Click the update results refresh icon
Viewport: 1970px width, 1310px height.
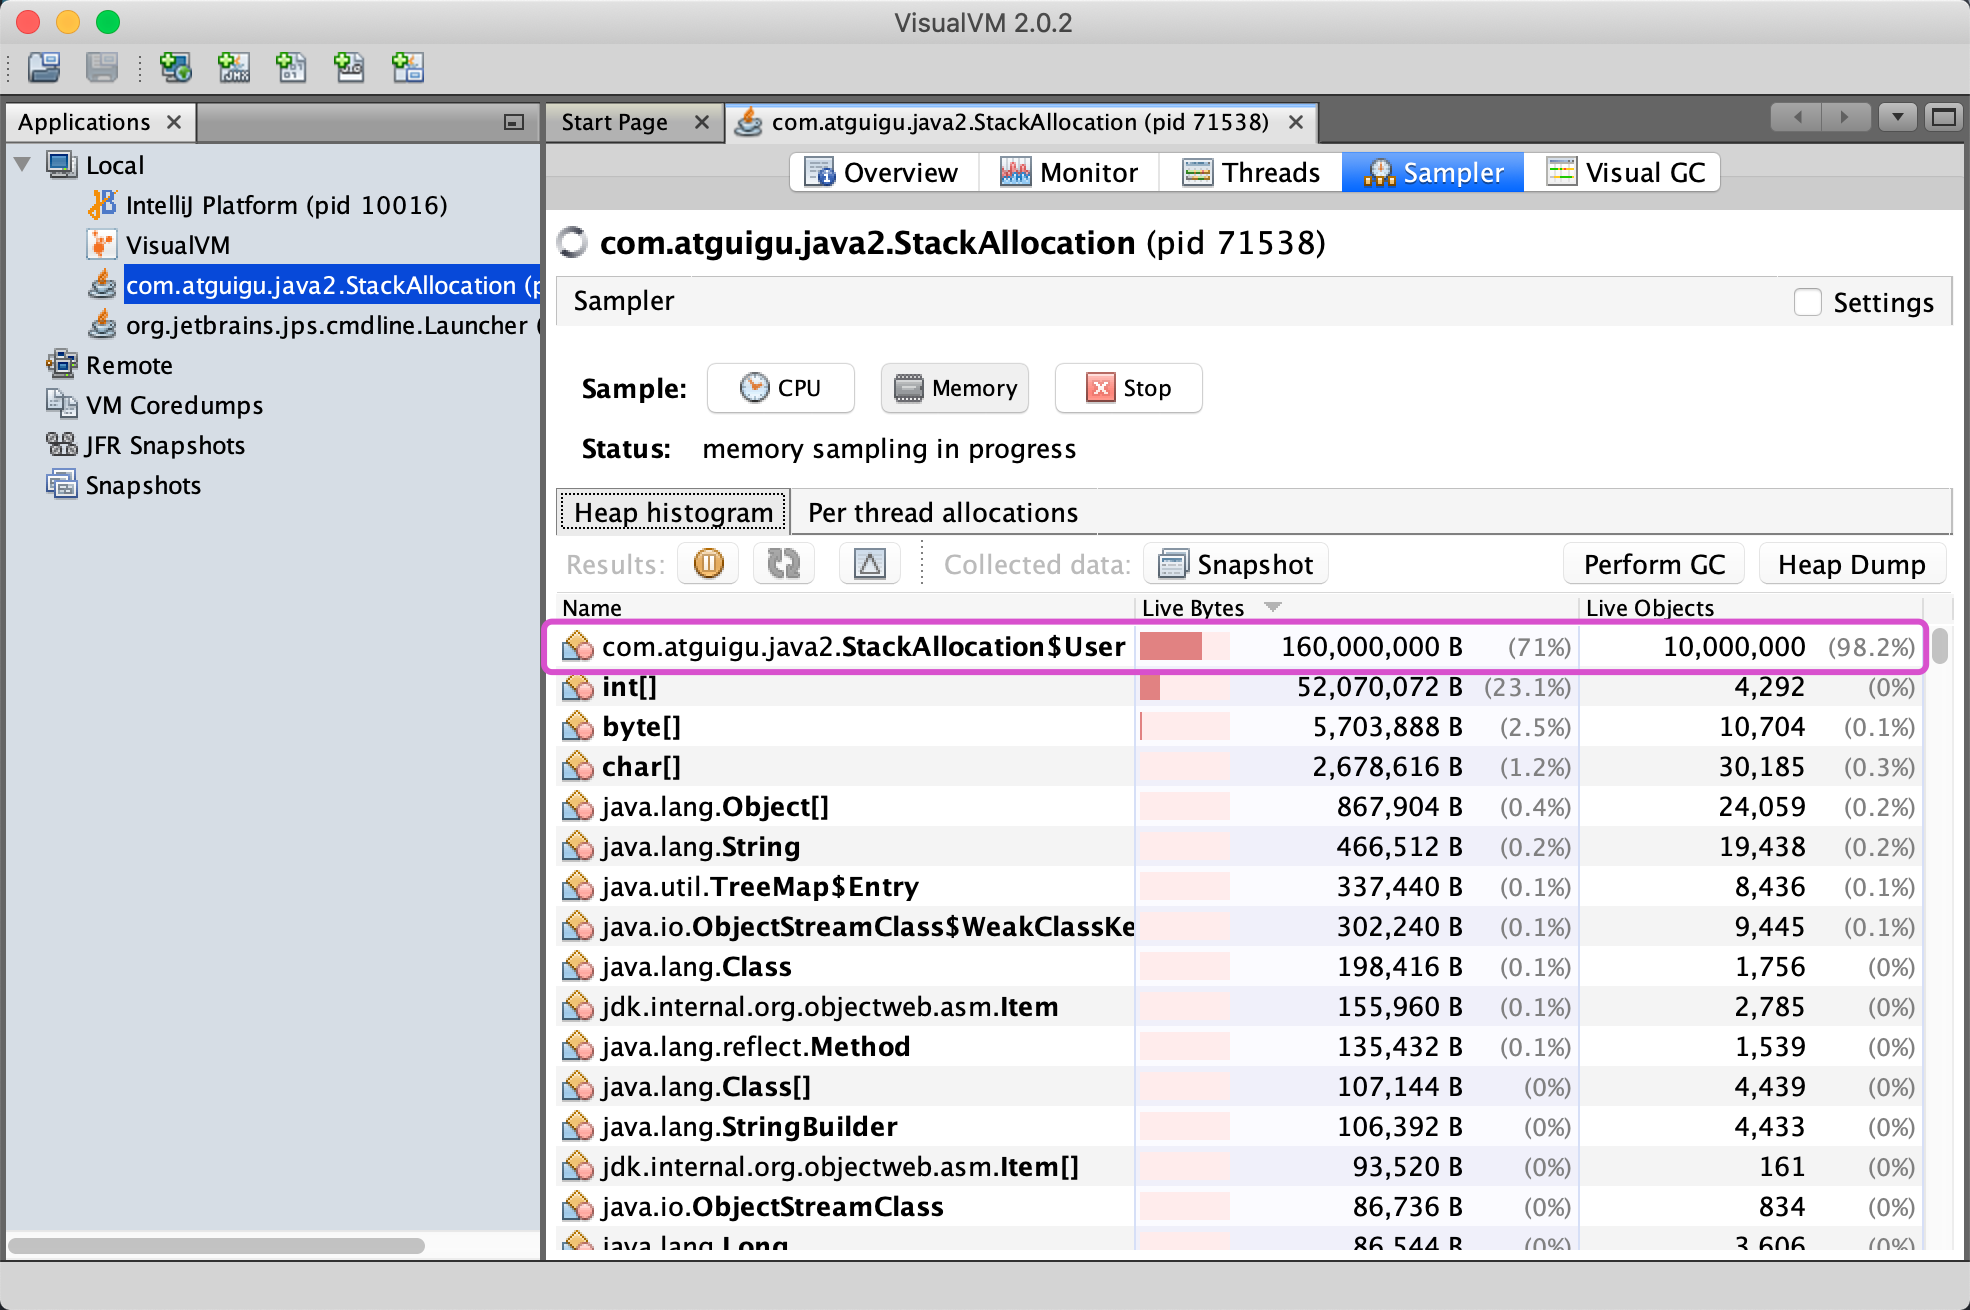tap(784, 564)
